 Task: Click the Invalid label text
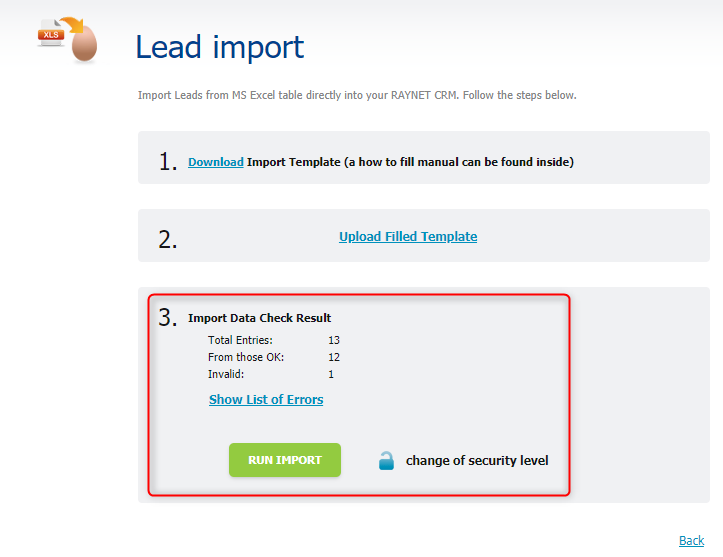point(226,374)
